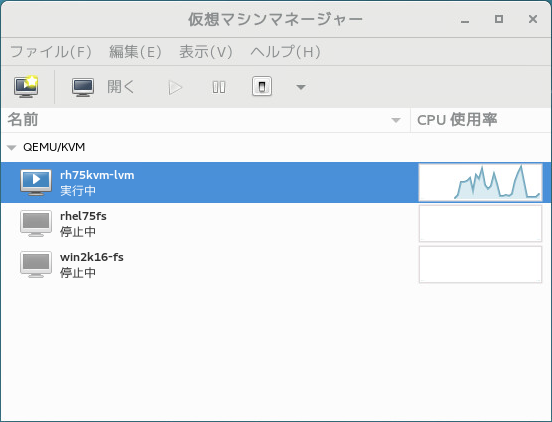The image size is (552, 422).
Task: Click the monitor icon next to 開く
Action: [x=83, y=87]
